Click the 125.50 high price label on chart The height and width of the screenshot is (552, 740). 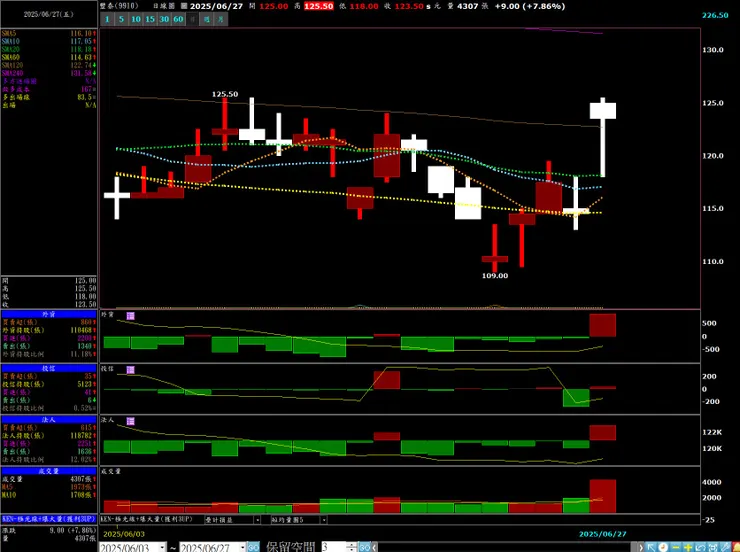click(225, 94)
